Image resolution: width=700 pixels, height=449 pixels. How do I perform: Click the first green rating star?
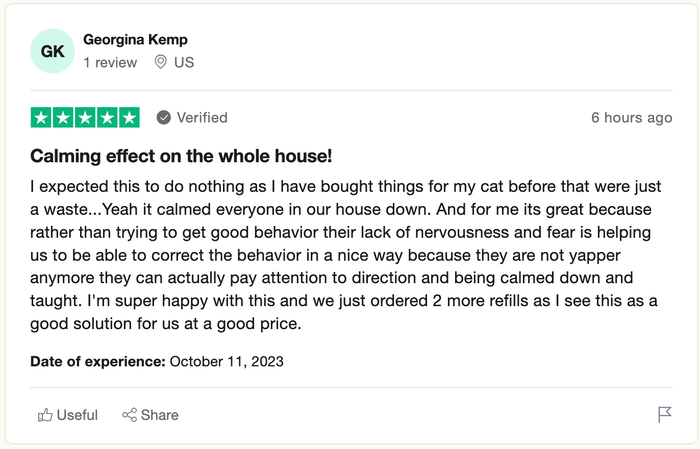tap(41, 117)
